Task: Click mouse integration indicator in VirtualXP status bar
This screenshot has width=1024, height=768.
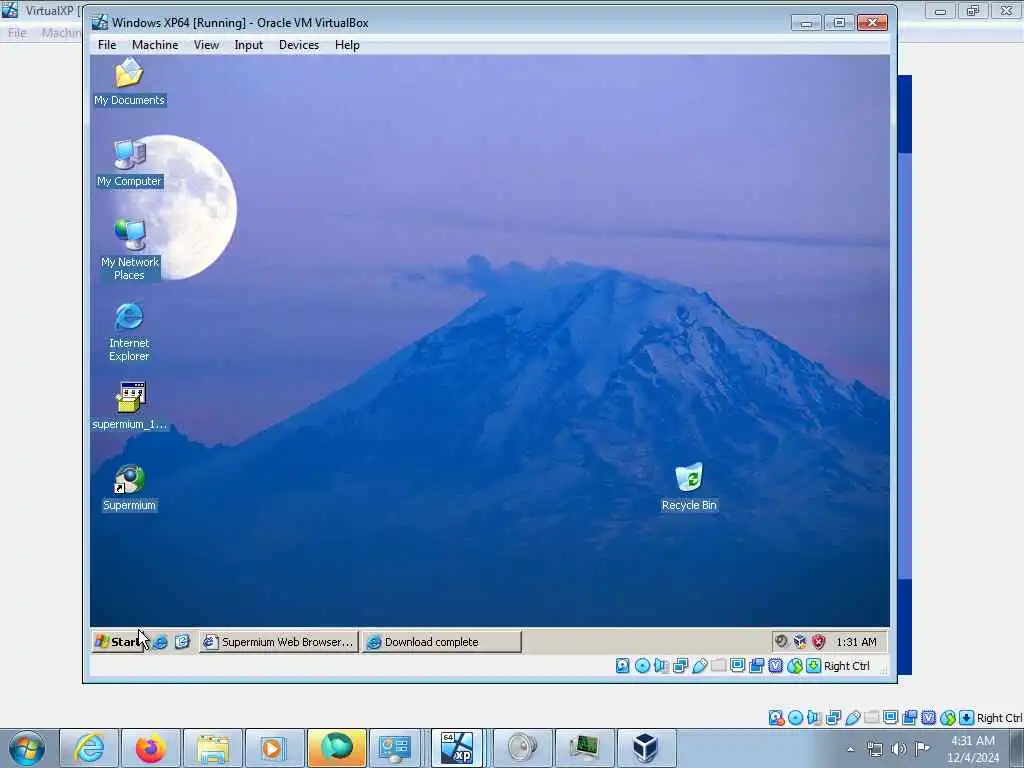Action: click(948, 718)
